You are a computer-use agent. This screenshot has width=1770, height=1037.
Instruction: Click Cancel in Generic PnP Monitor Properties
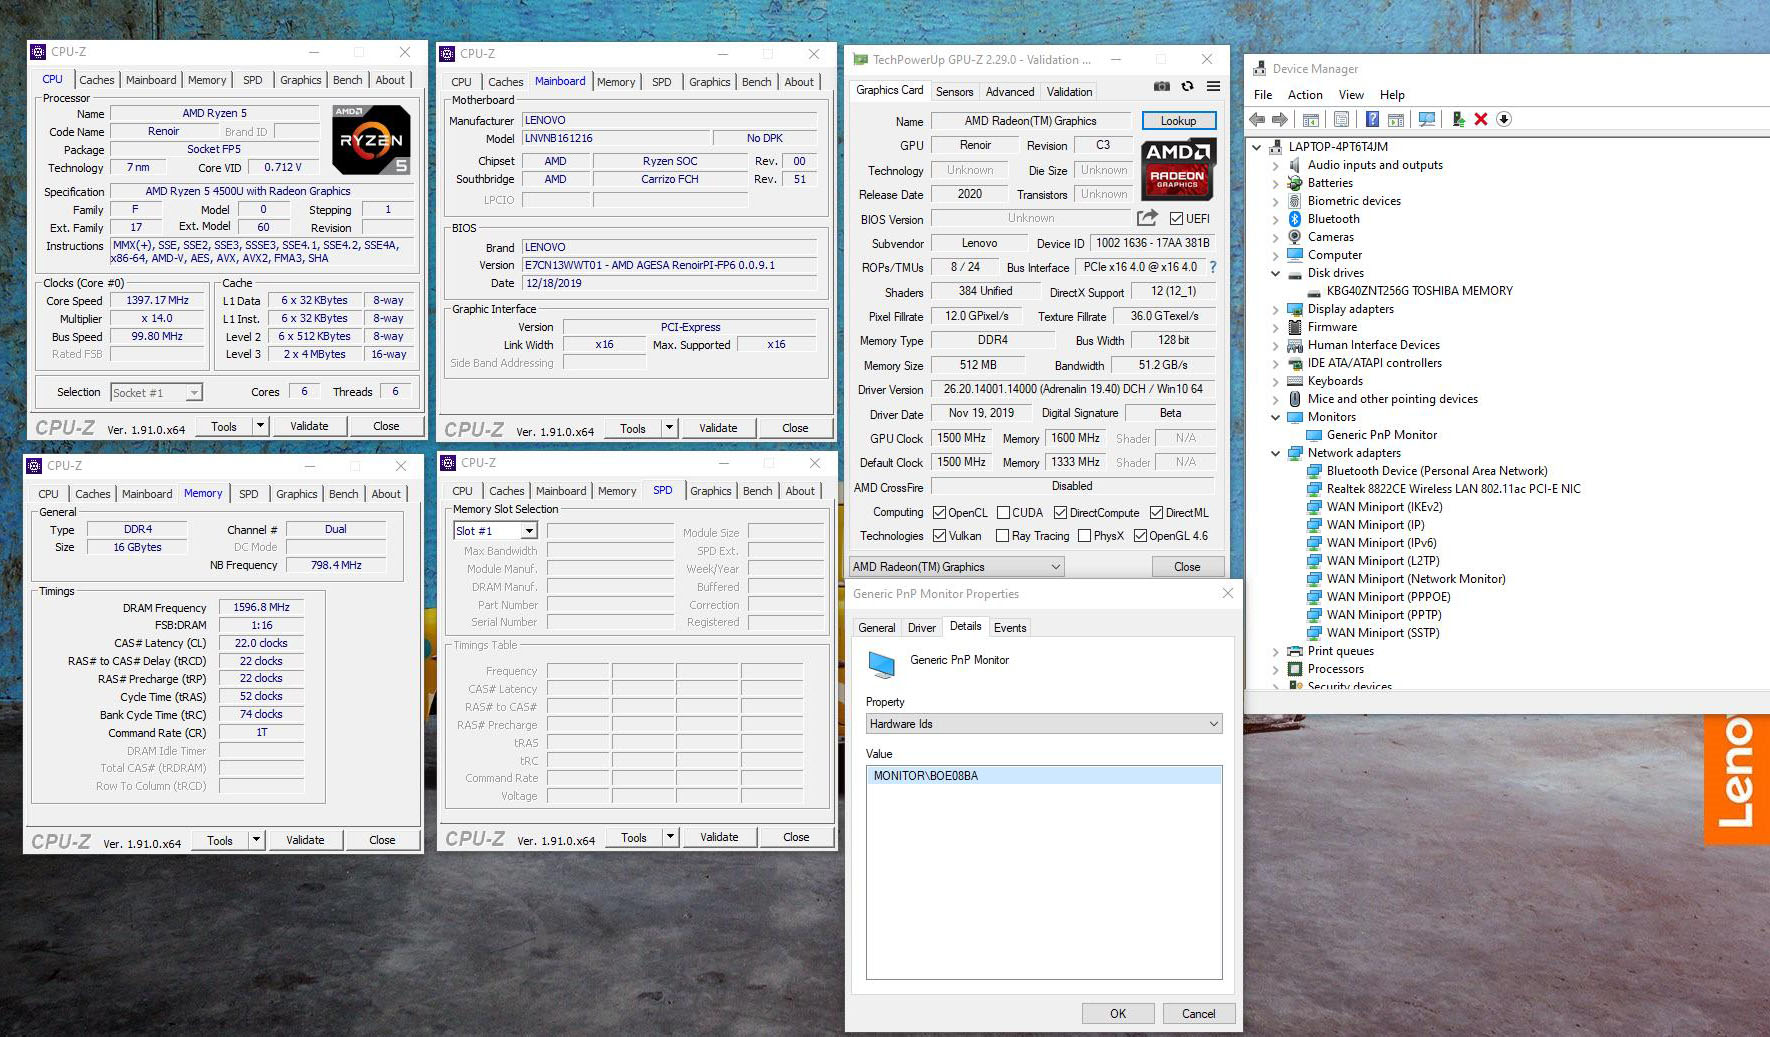[x=1199, y=1013]
